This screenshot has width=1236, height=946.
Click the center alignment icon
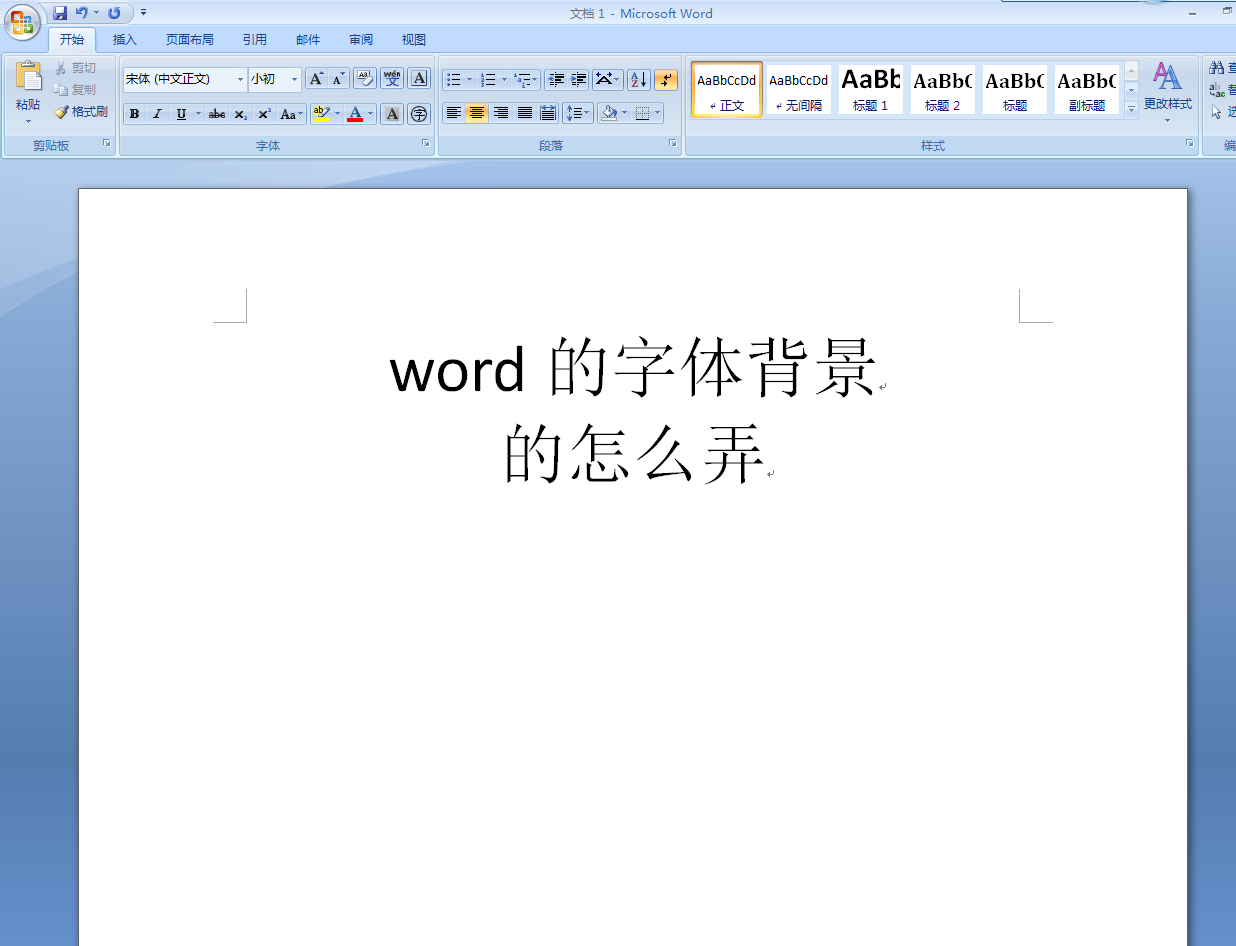click(477, 113)
